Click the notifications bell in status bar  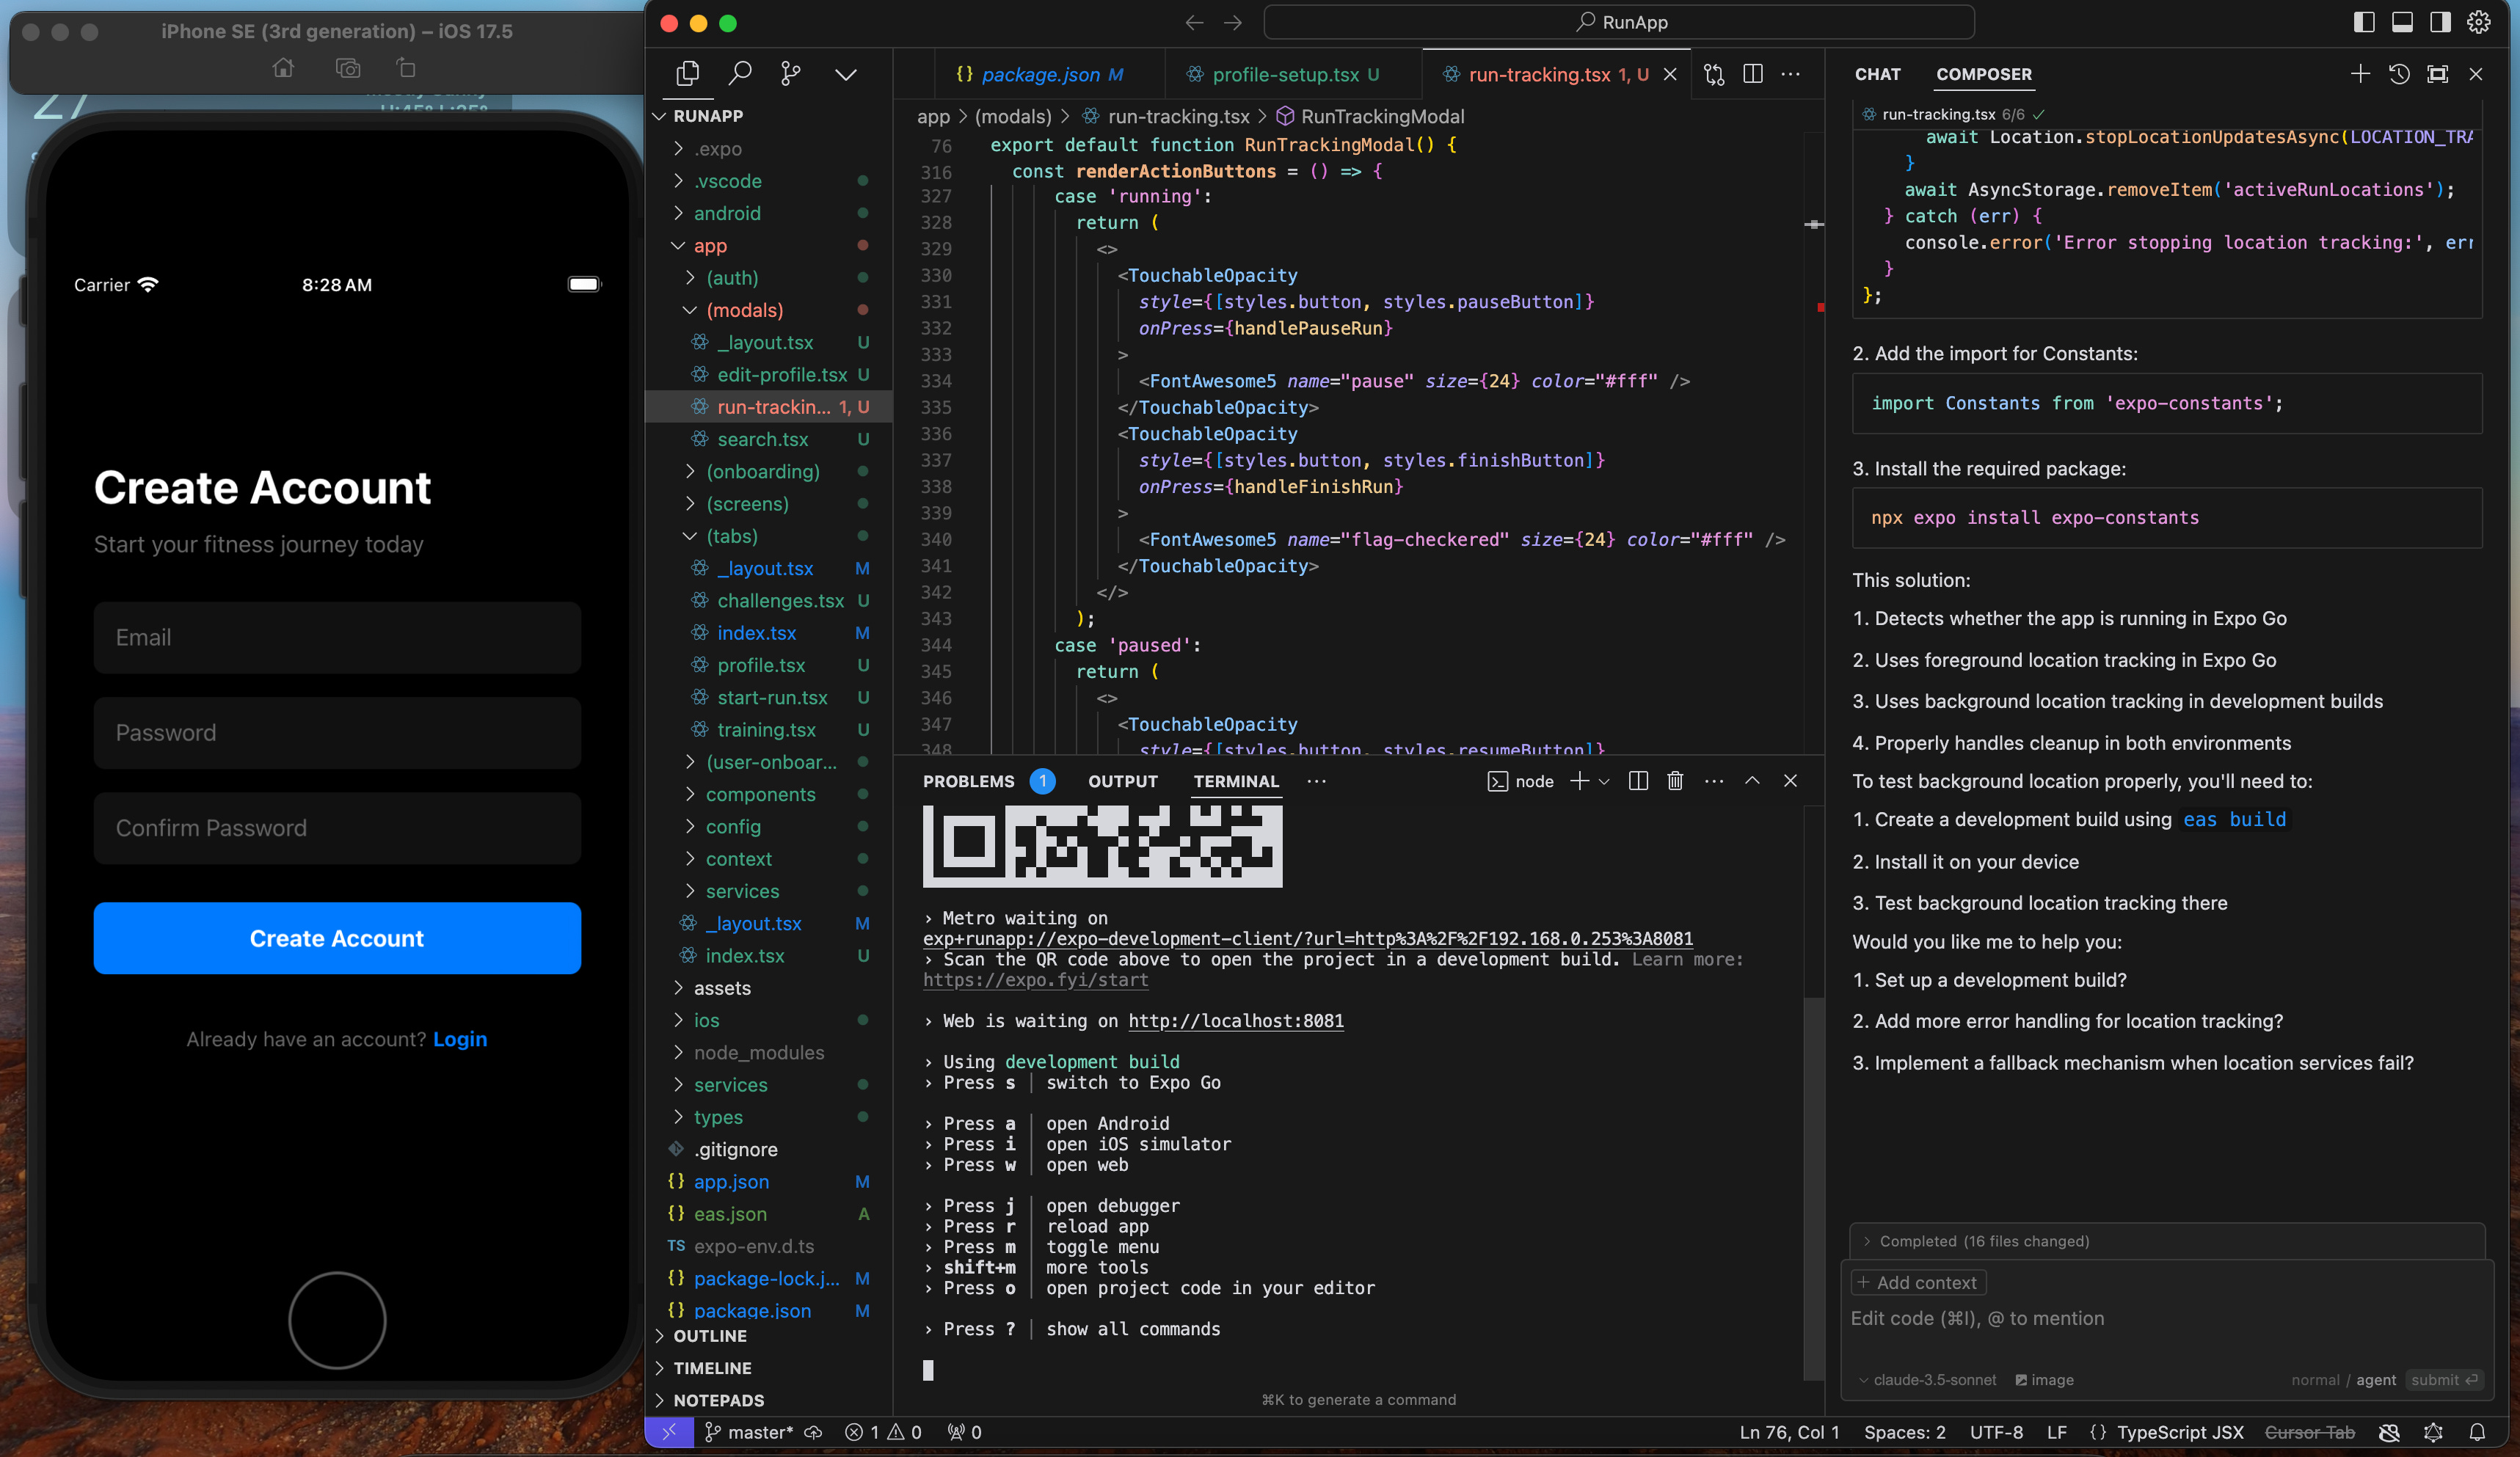click(2477, 1432)
